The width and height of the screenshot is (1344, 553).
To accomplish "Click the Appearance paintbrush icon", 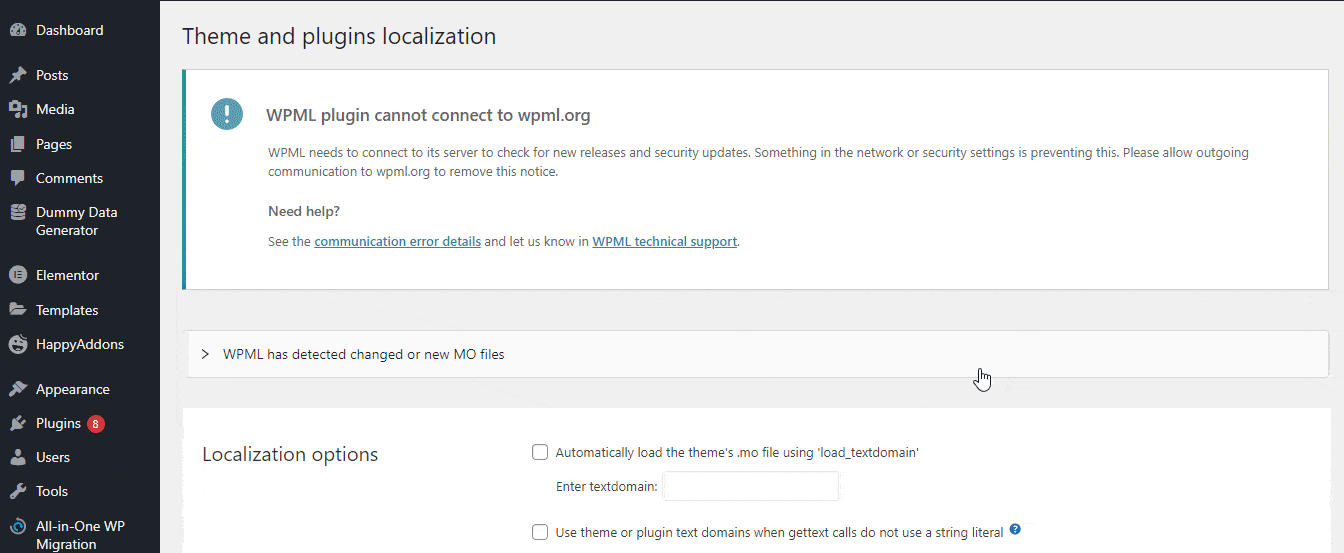I will coord(17,389).
